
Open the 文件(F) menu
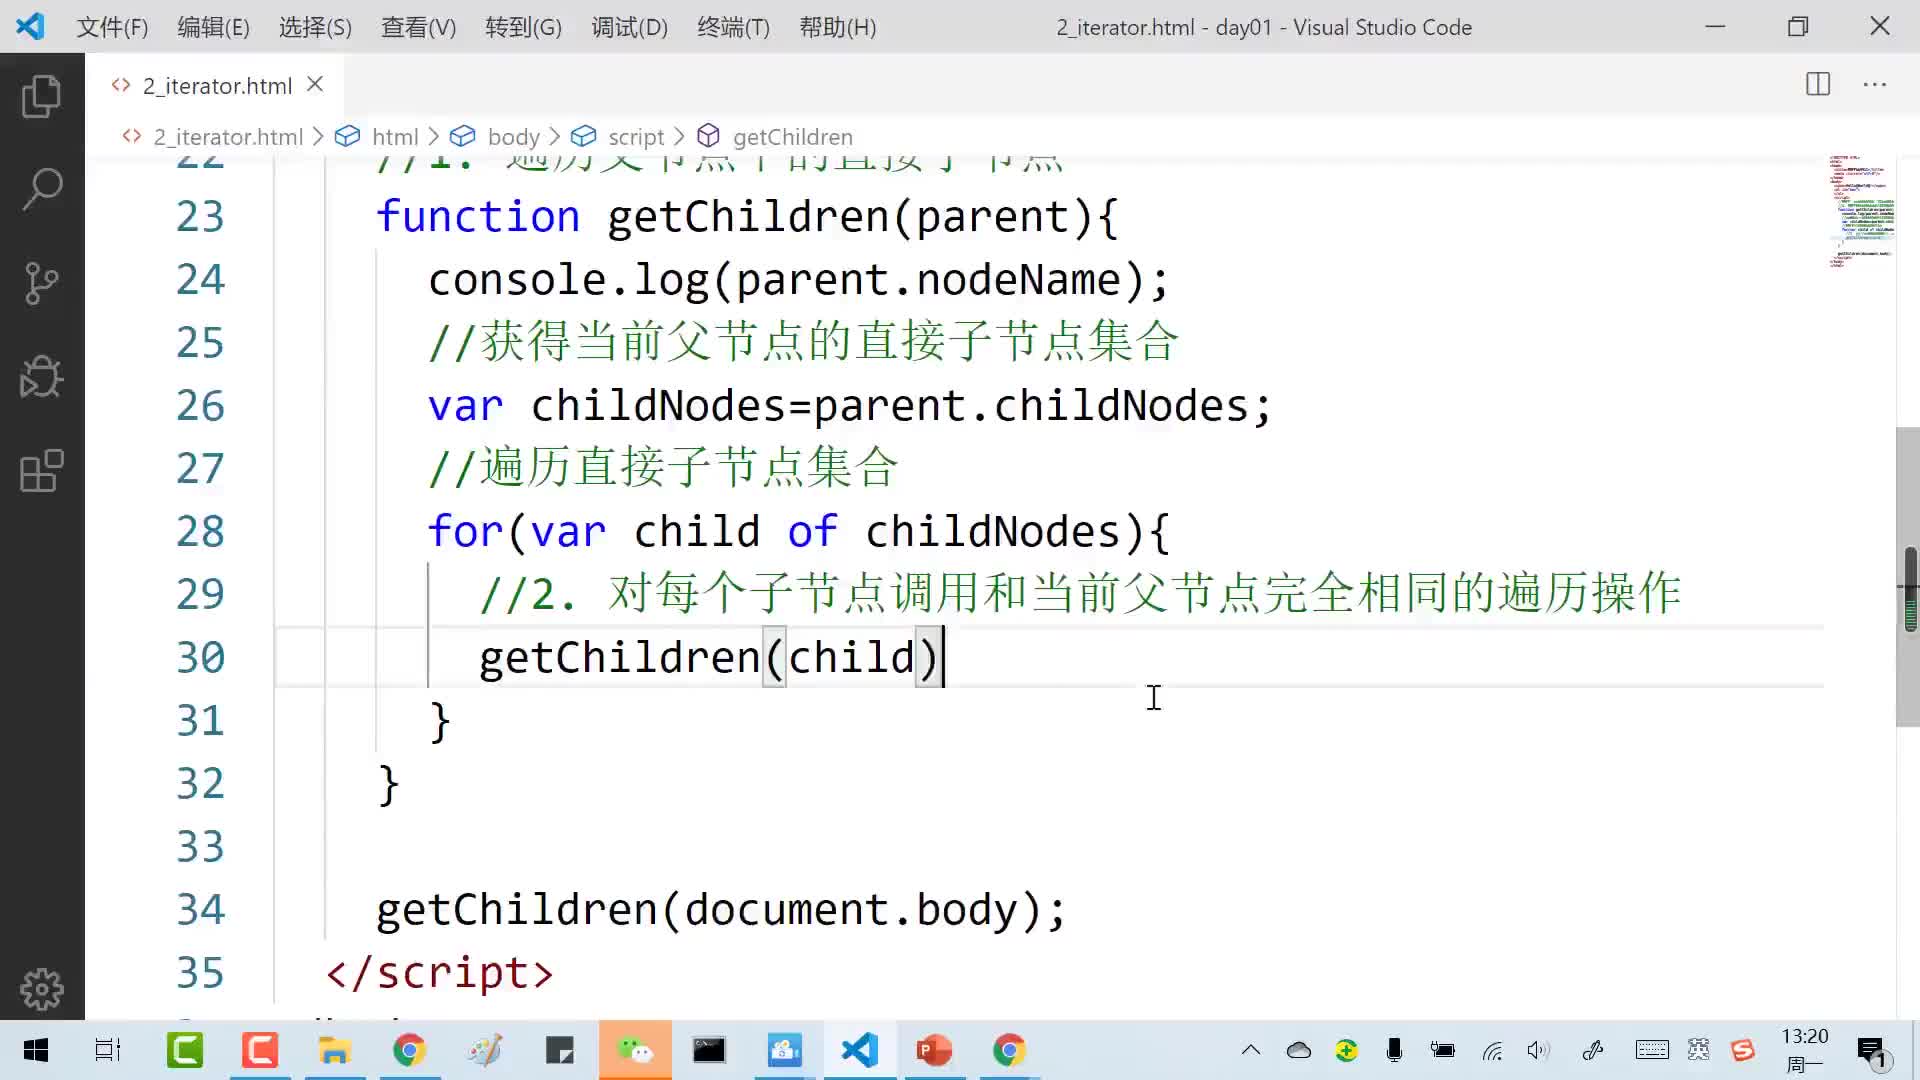(112, 27)
